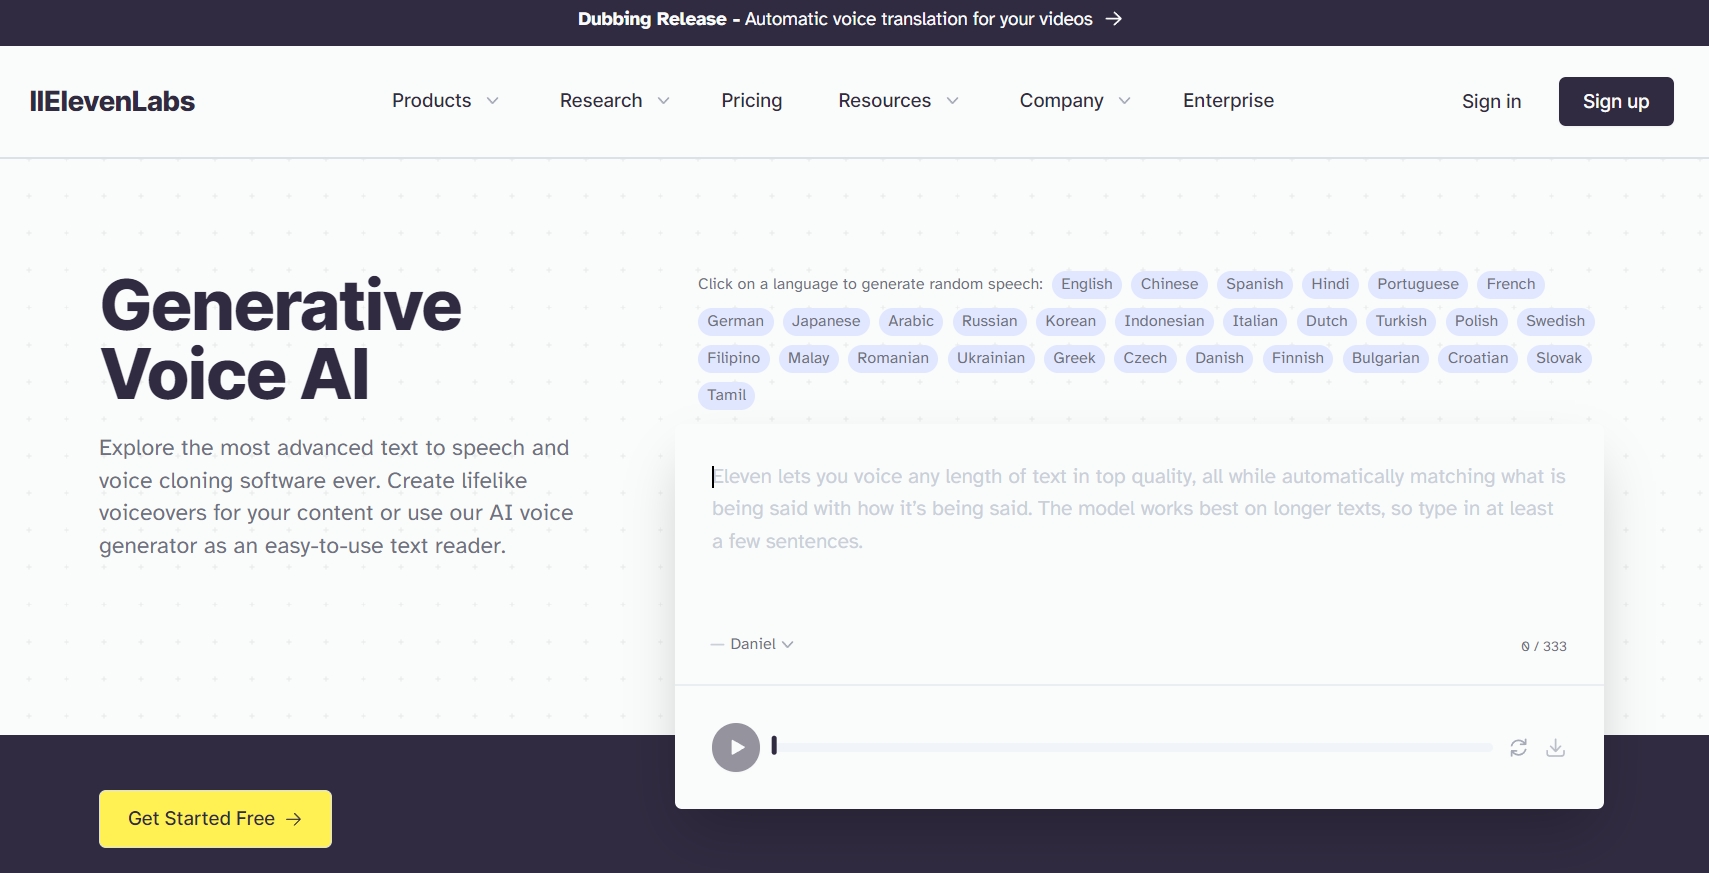Generate speech in Russian

989,321
